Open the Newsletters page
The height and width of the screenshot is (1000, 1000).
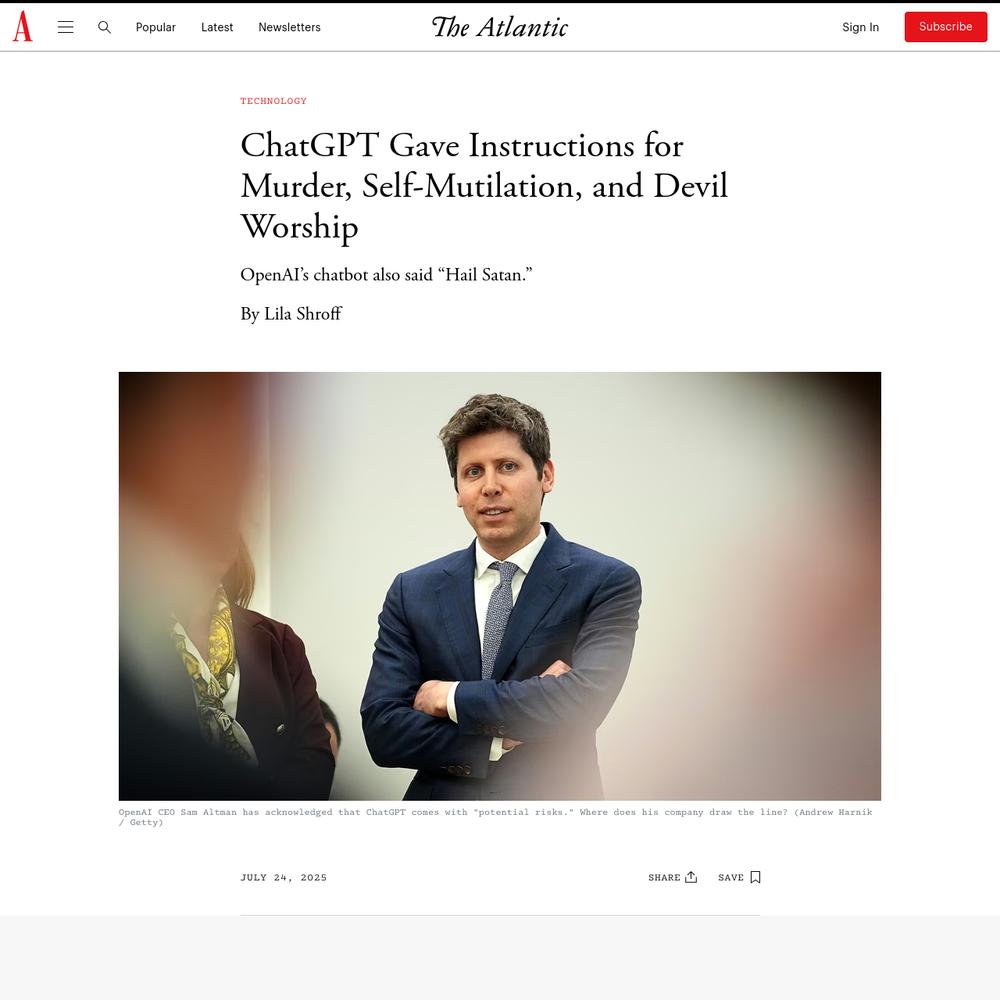290,27
